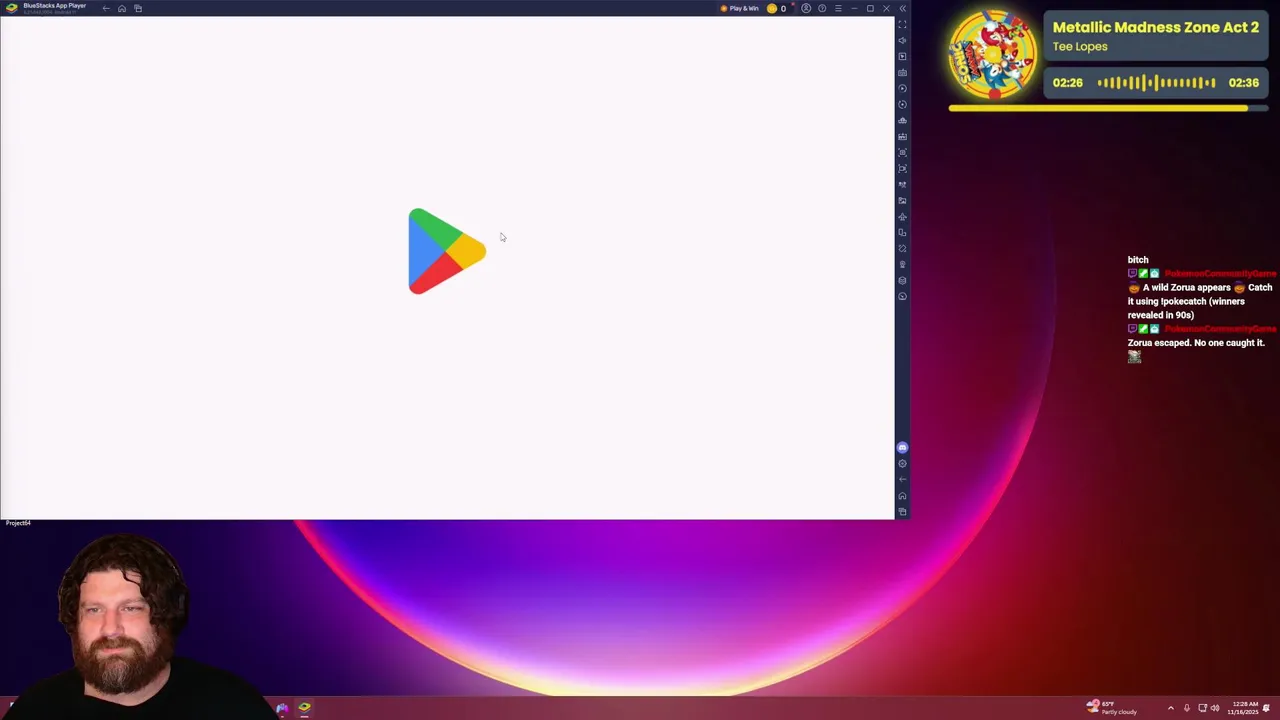Take a screenshot using the side toolbar icon

pyautogui.click(x=902, y=152)
